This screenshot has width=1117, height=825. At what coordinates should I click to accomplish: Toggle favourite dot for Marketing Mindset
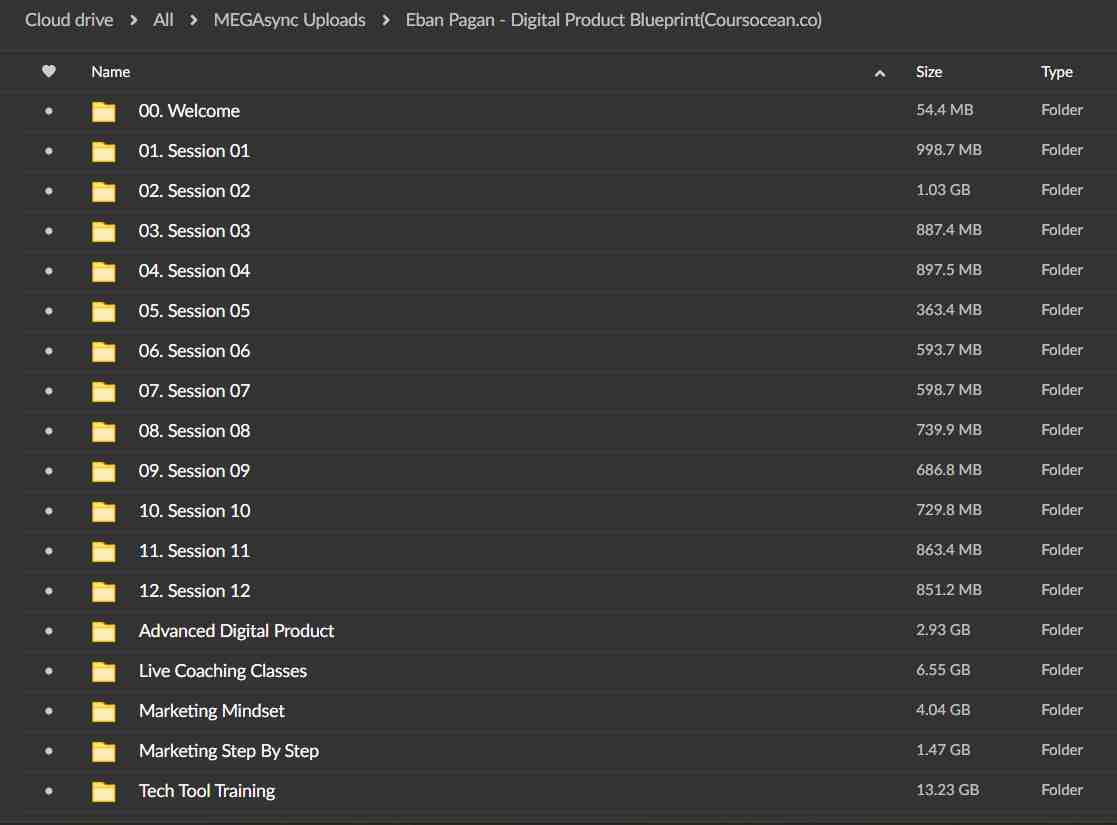[48, 711]
